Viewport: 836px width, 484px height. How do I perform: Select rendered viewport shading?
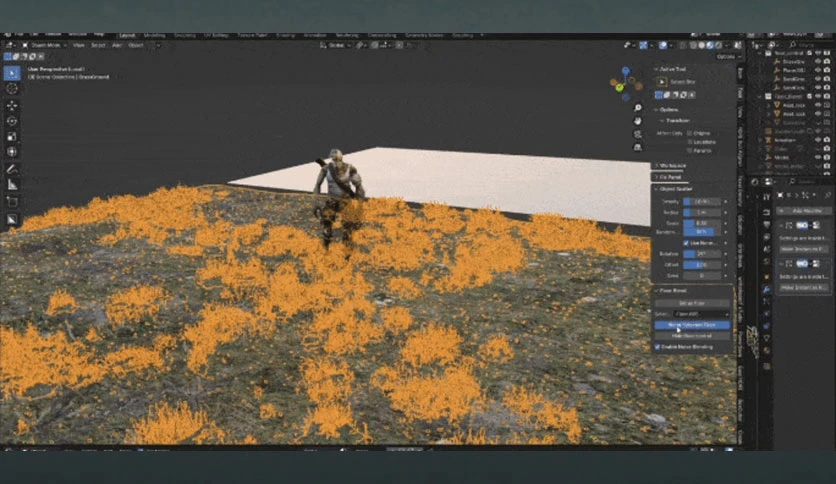(718, 45)
